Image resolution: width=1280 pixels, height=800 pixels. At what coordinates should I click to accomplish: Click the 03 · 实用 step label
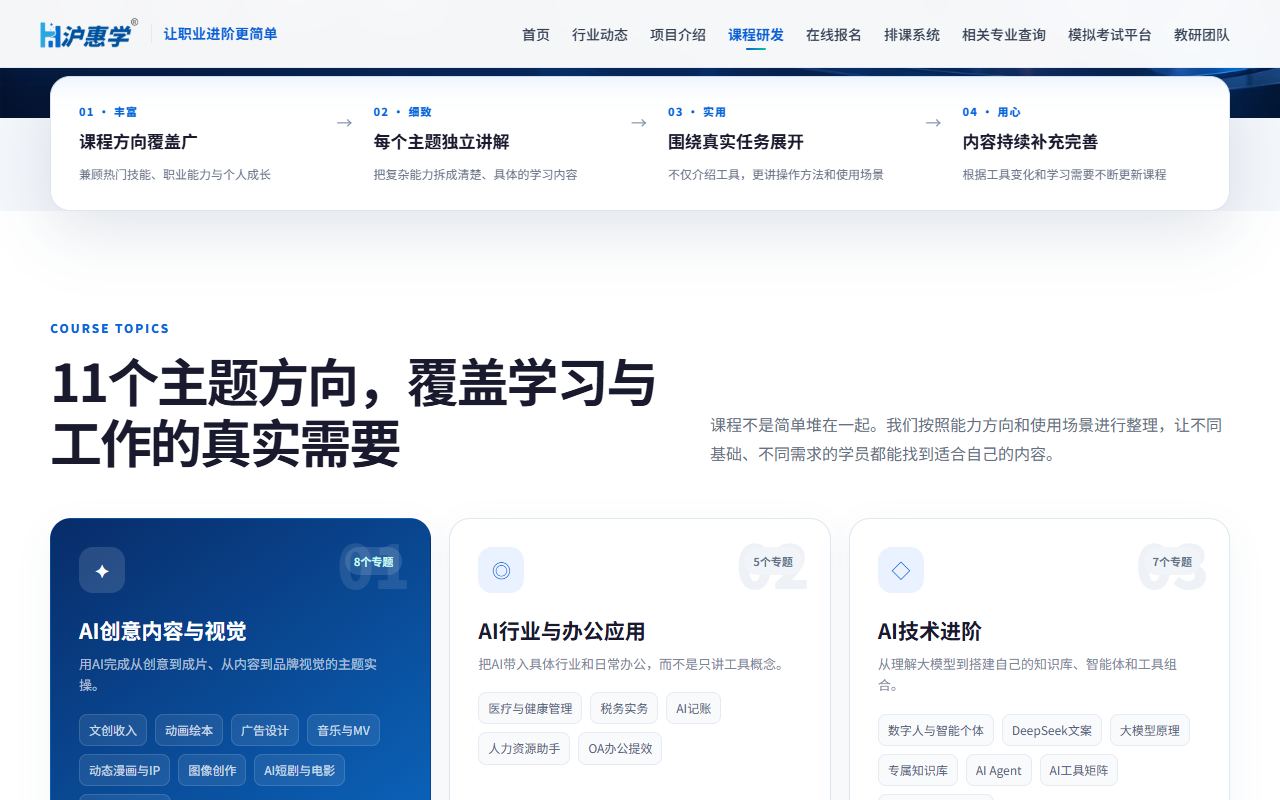tap(697, 112)
